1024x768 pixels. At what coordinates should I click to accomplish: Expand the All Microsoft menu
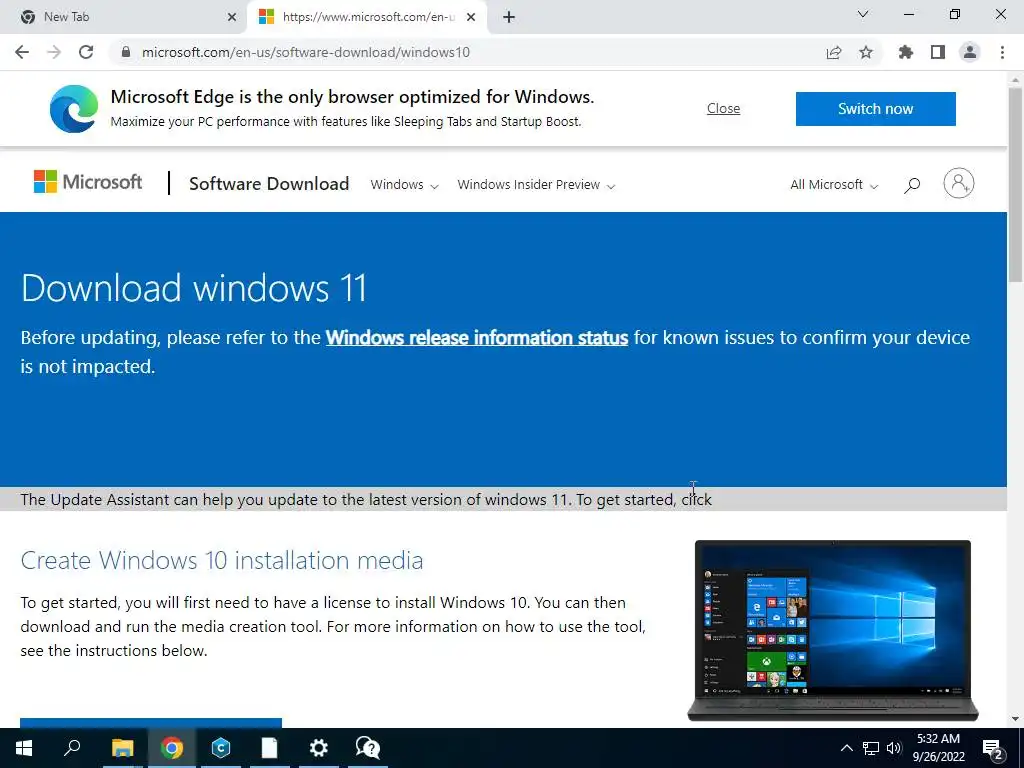[x=834, y=185]
